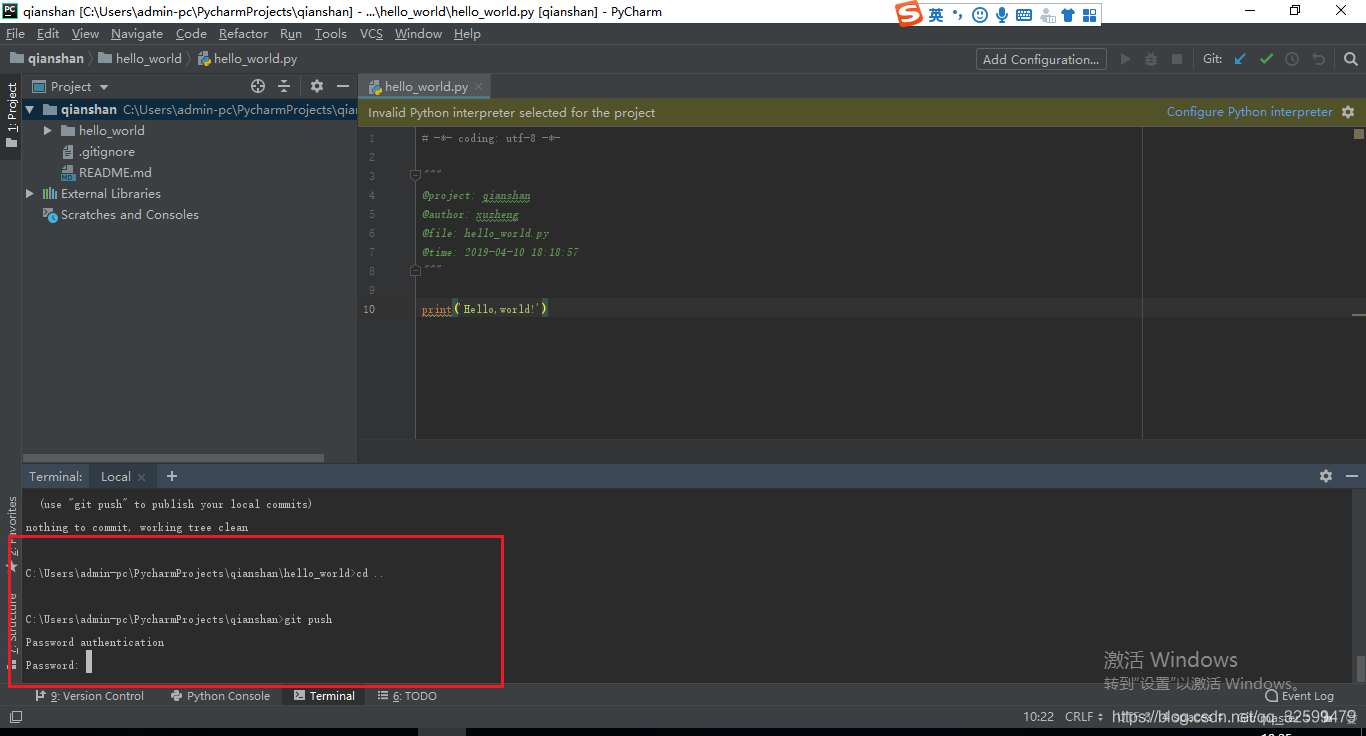
Task: Click Git Commit green checkmark
Action: click(1266, 59)
